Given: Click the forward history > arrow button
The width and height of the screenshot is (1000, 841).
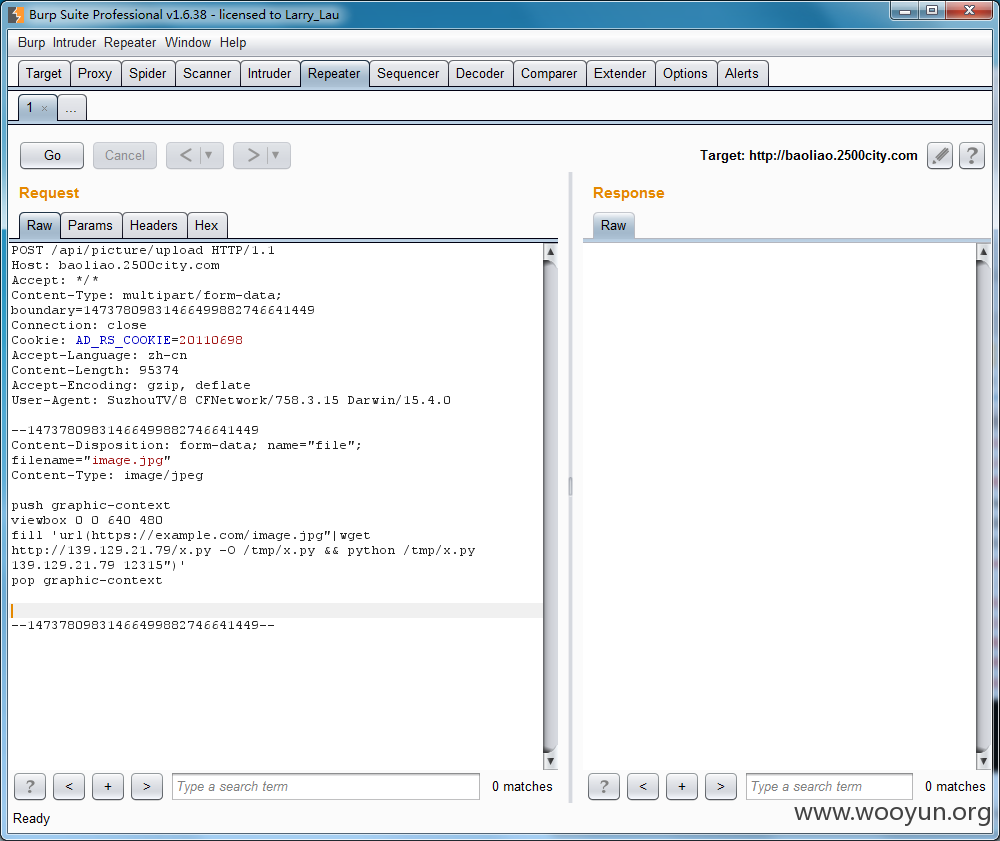Looking at the screenshot, I should point(253,156).
